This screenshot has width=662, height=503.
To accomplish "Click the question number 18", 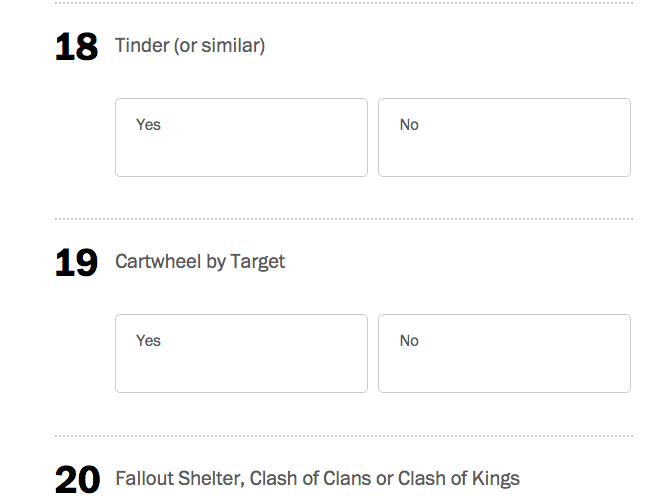I will click(x=76, y=47).
